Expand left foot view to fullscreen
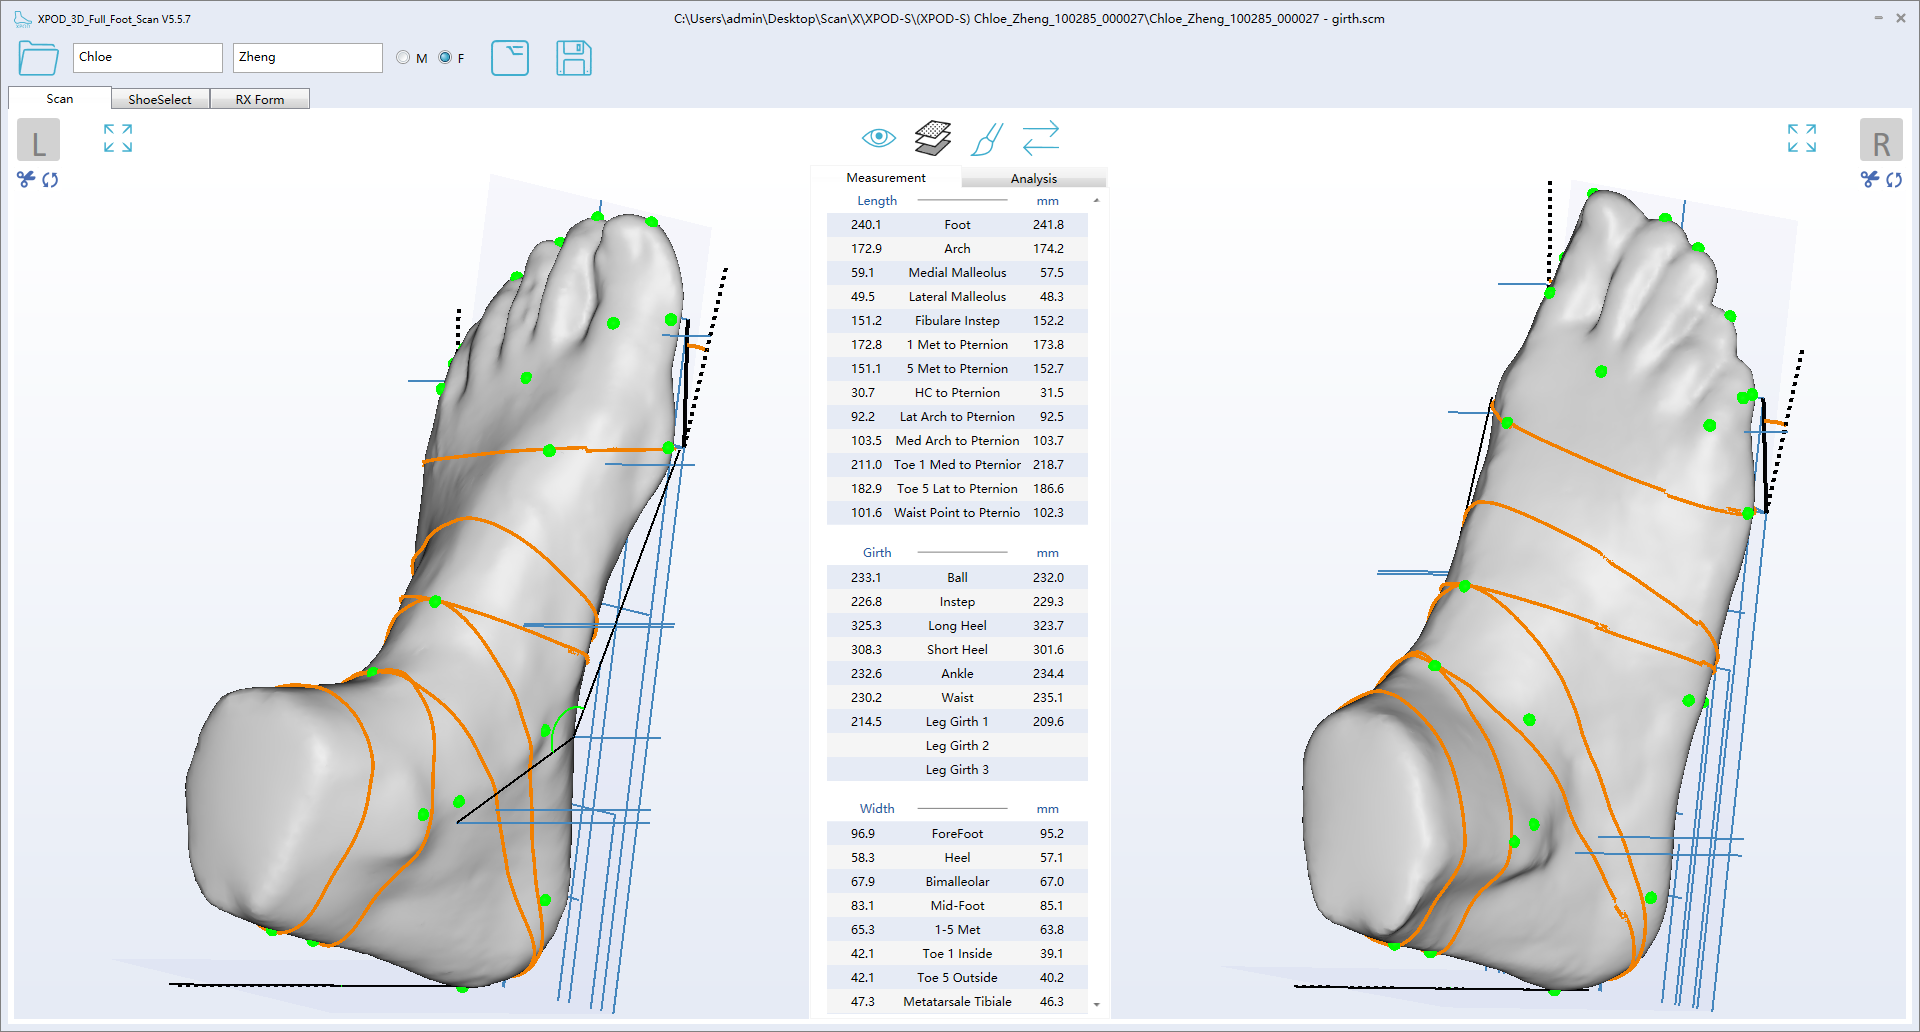 [x=118, y=138]
